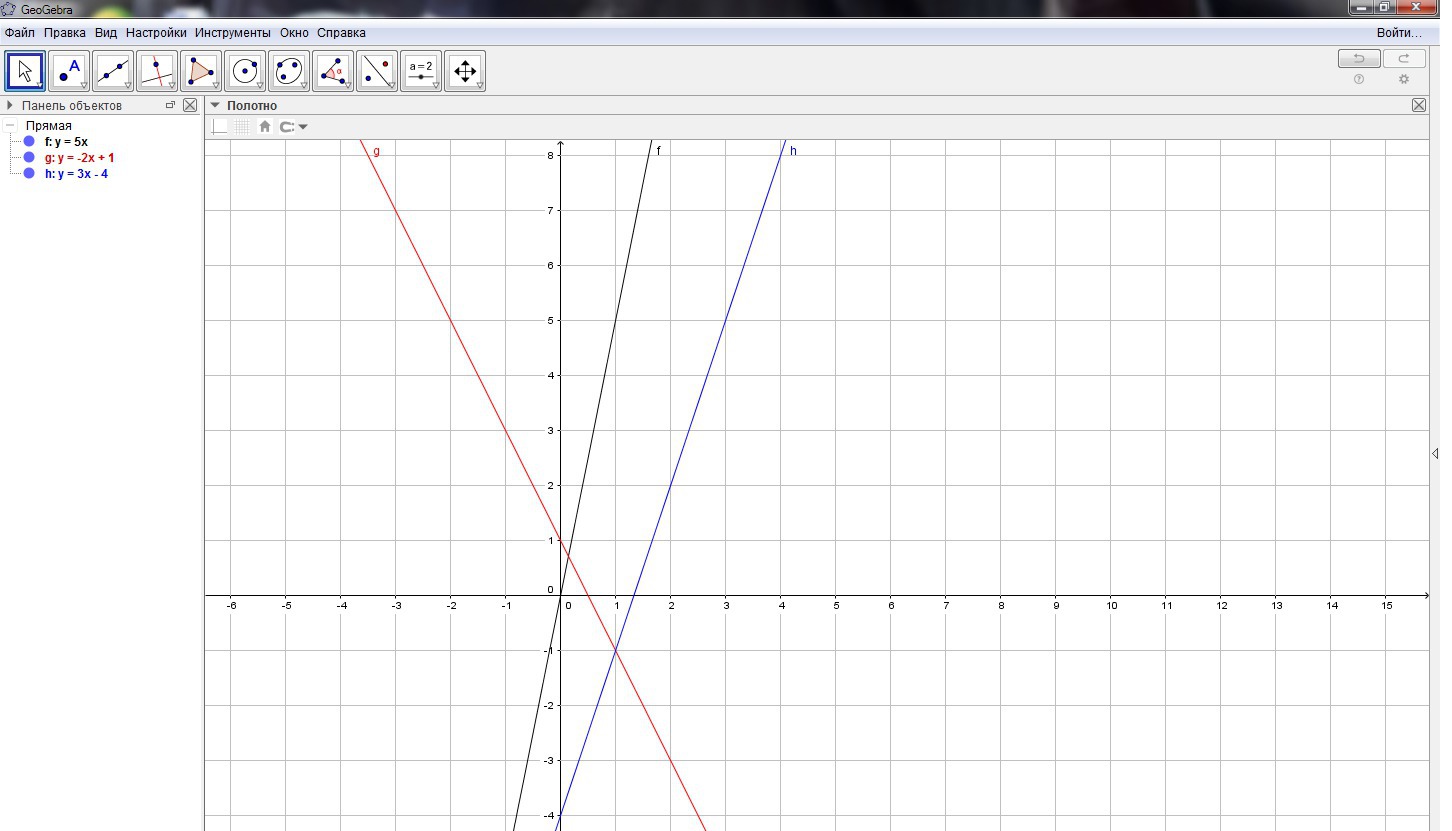Open the Вид menu

click(x=106, y=33)
